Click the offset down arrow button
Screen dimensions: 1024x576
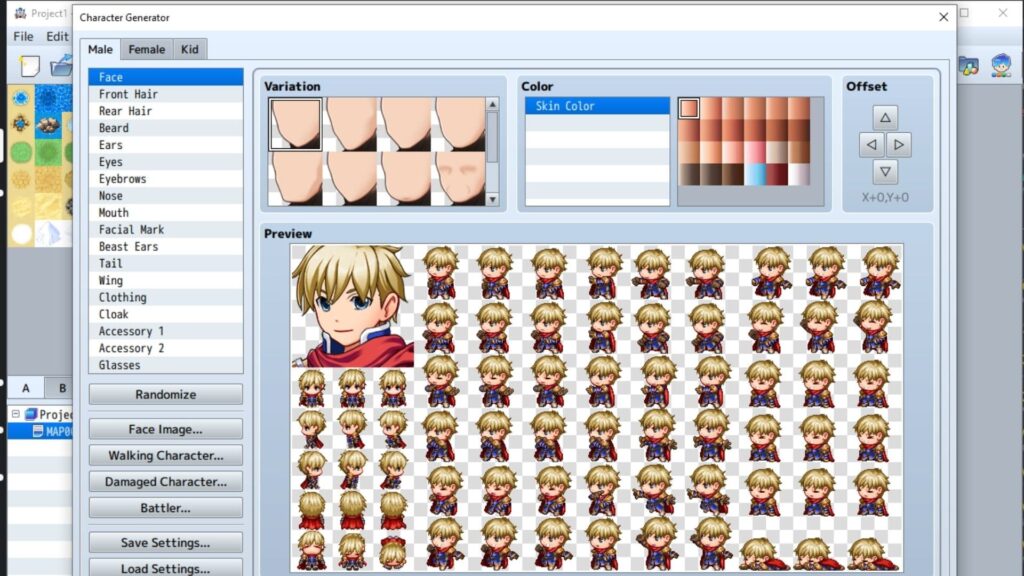[885, 172]
